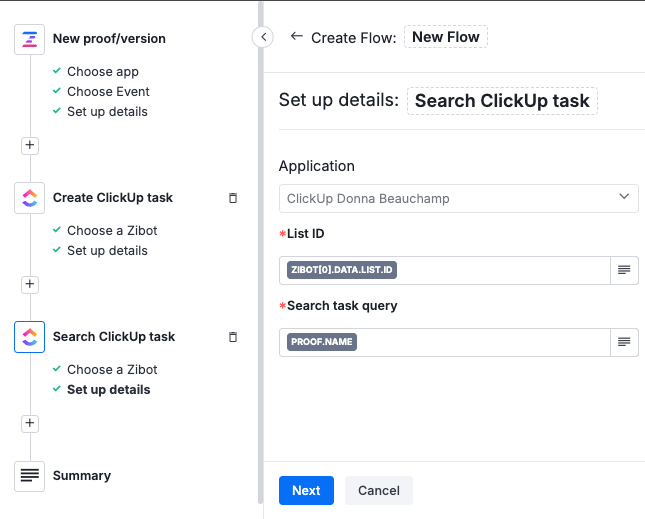Screen dimensions: 645x519
Task: Open the New proof/version trigger icon
Action: coord(30,39)
